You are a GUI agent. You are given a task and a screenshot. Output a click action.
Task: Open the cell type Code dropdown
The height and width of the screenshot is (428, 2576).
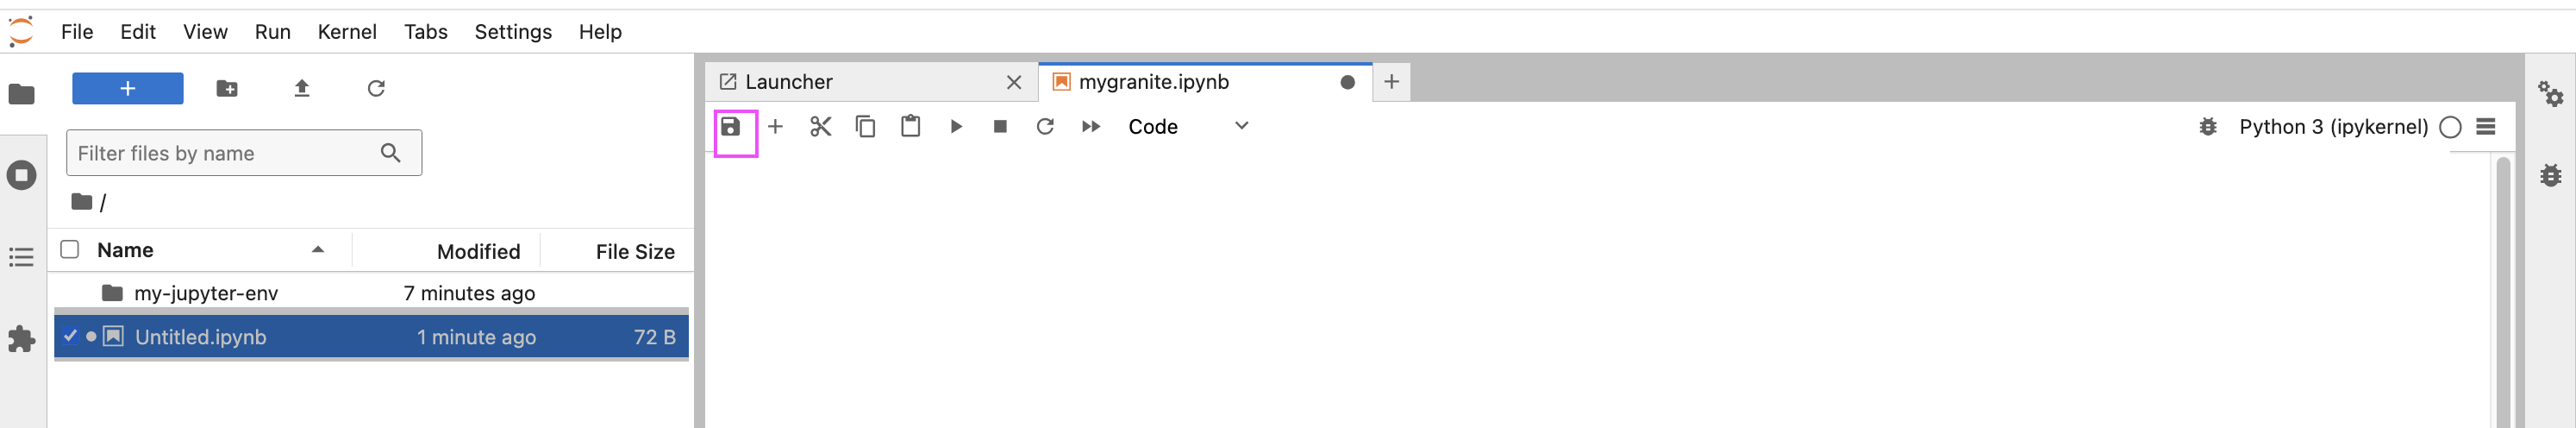[x=1187, y=127]
